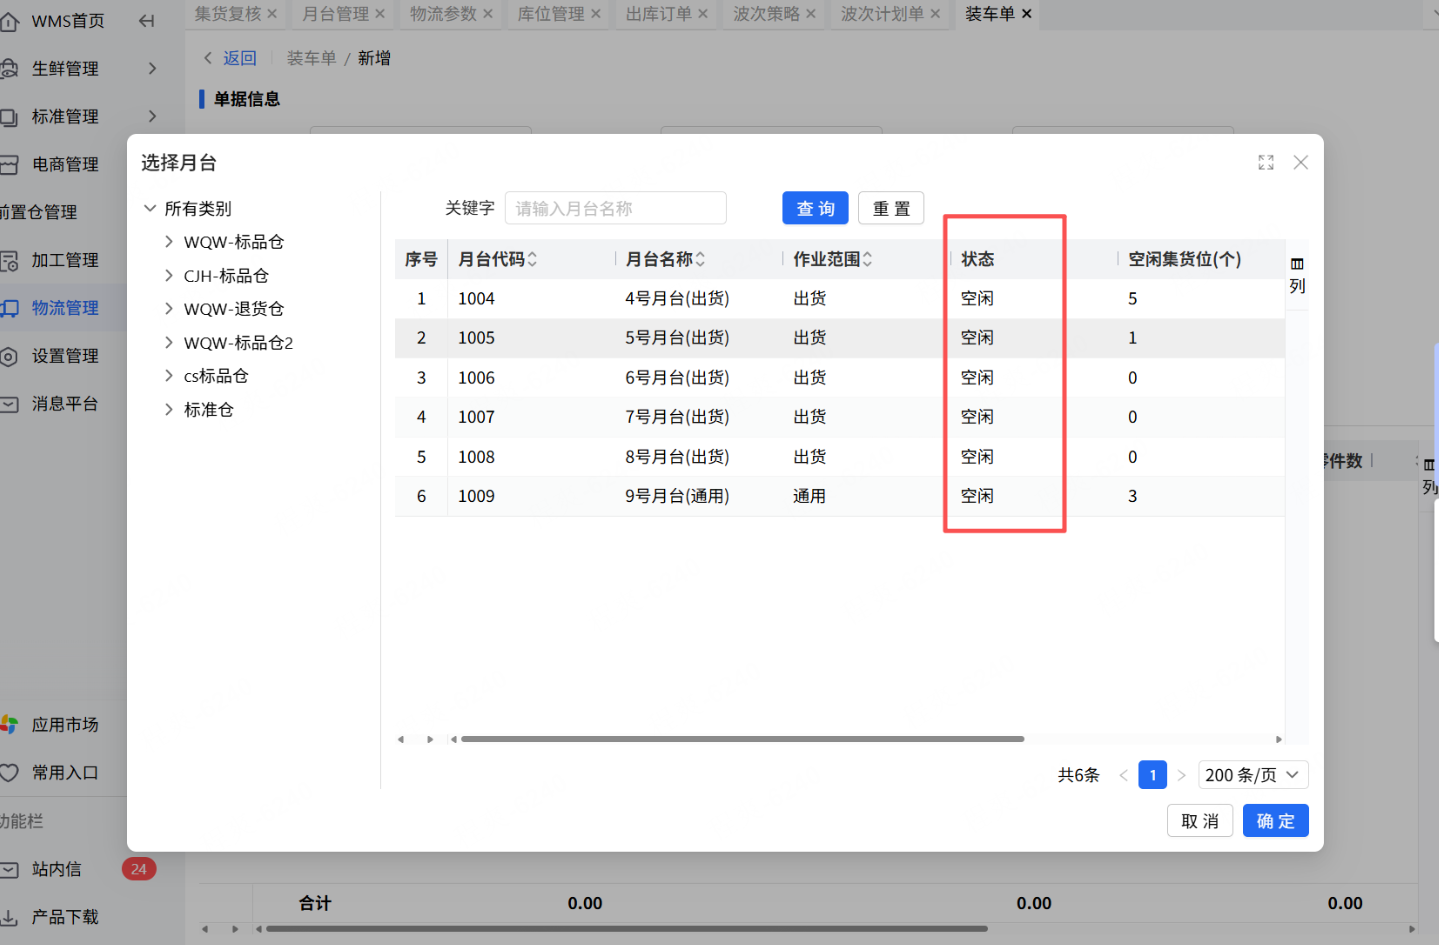Close the 库位管理 tab
This screenshot has width=1439, height=945.
[596, 14]
